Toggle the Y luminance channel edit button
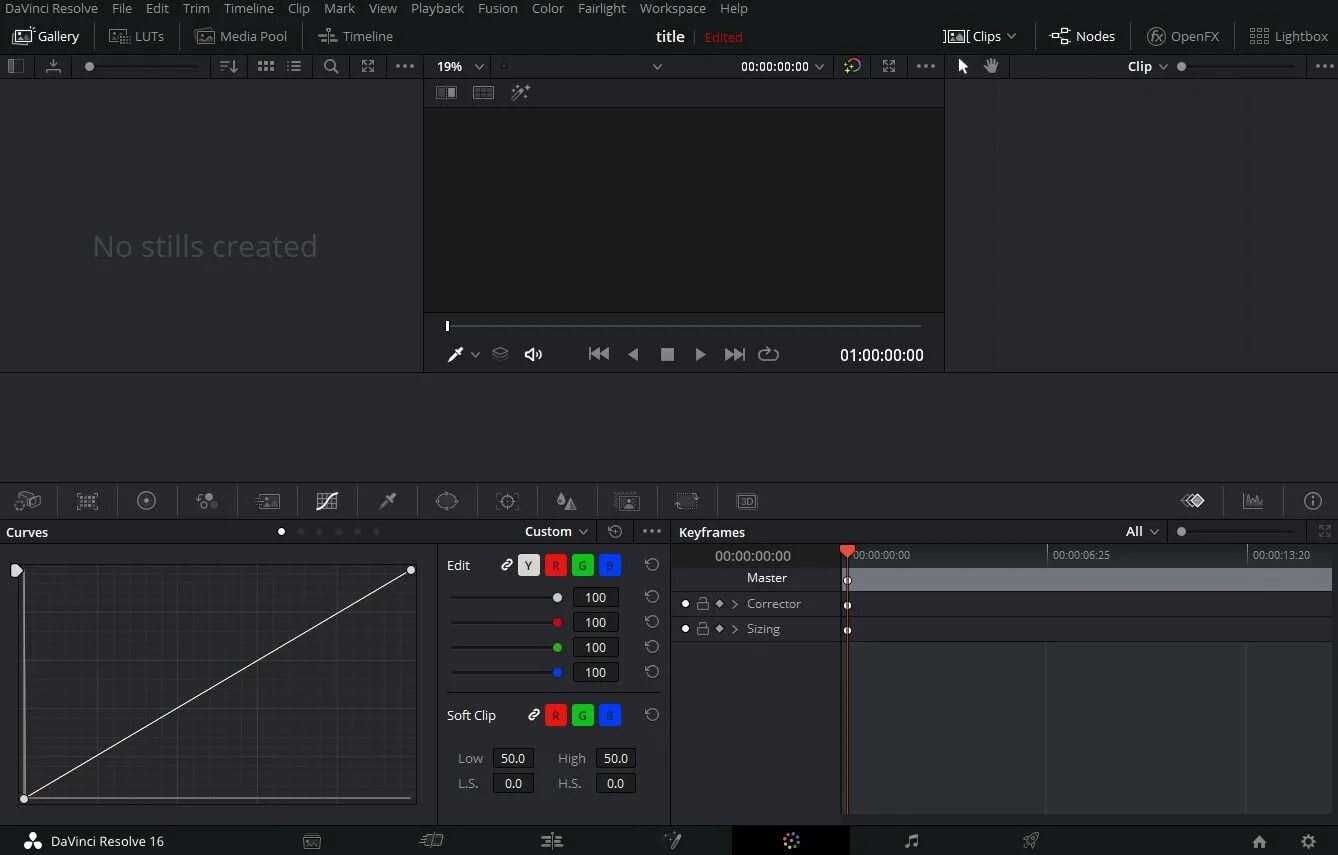The image size is (1338, 855). [x=529, y=565]
